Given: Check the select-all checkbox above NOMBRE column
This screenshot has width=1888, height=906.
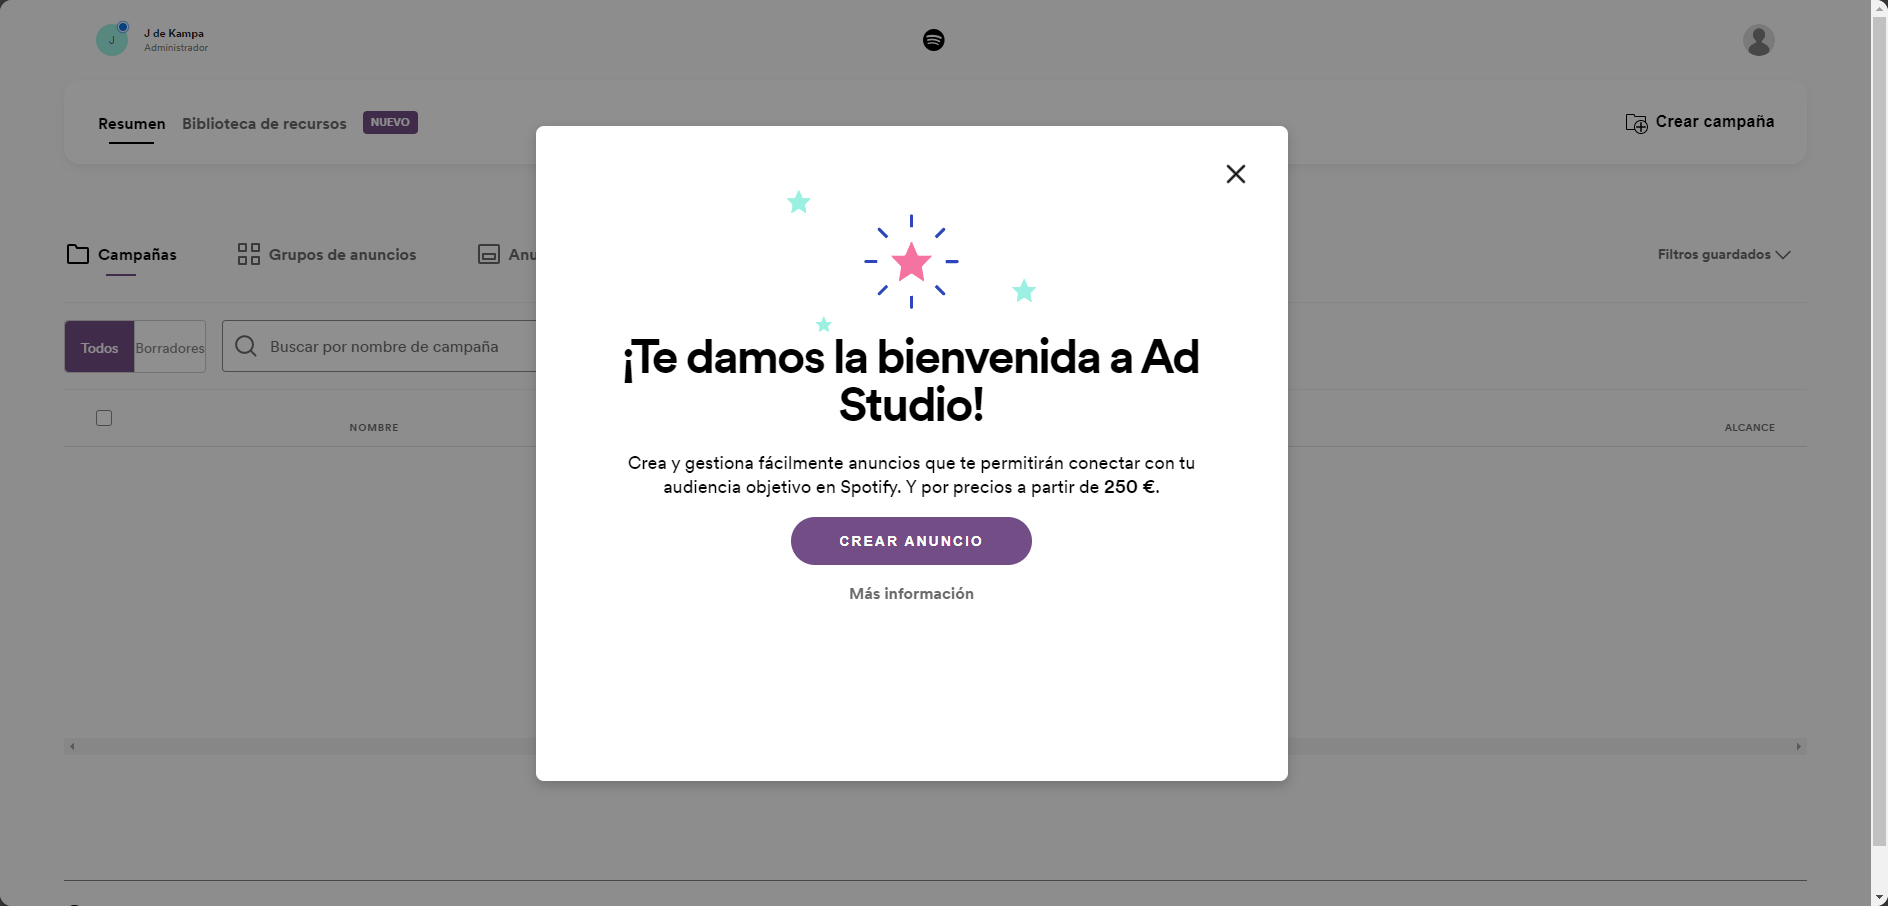Looking at the screenshot, I should pos(103,418).
